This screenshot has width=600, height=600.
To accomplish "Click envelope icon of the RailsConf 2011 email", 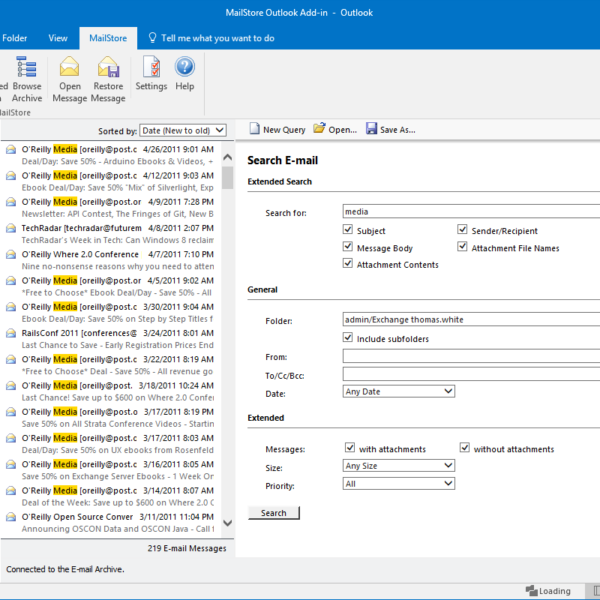I will tap(11, 333).
